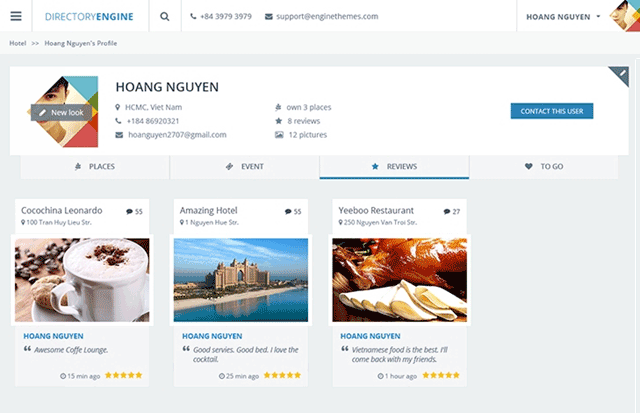
Task: Click Hoang Nguyen author under Cocochina review
Action: coord(53,336)
